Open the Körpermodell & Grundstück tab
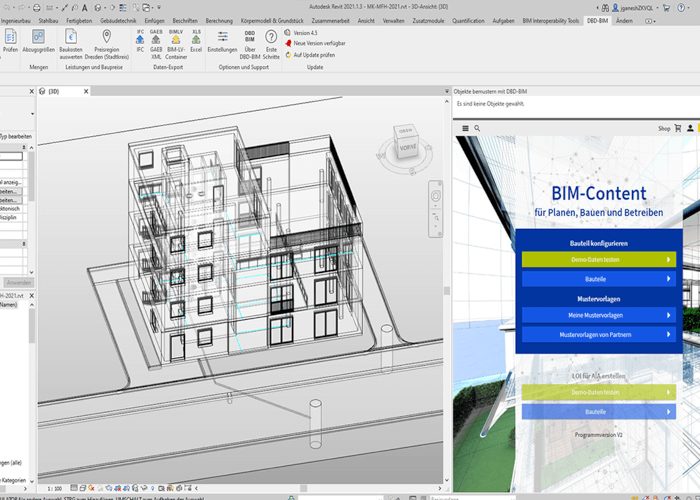The width and height of the screenshot is (700, 500). [272, 21]
